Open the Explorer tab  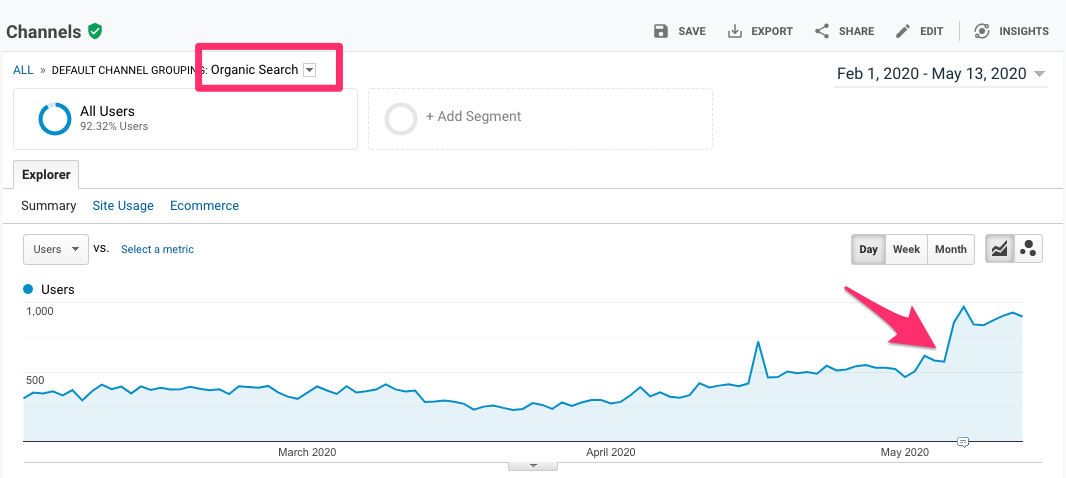click(46, 175)
